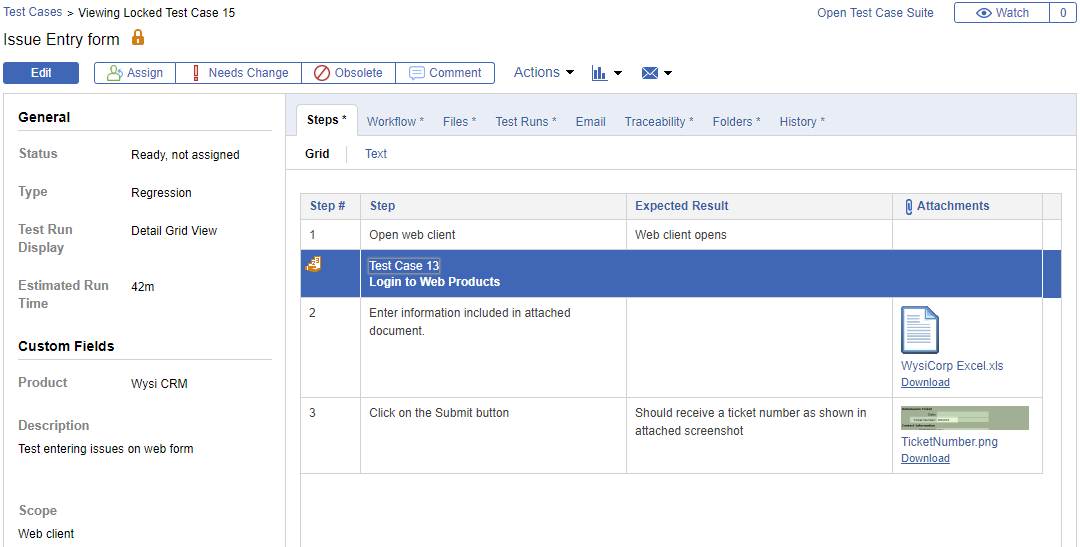
Task: Open the TicketNumber.png thumbnail
Action: pos(964,418)
